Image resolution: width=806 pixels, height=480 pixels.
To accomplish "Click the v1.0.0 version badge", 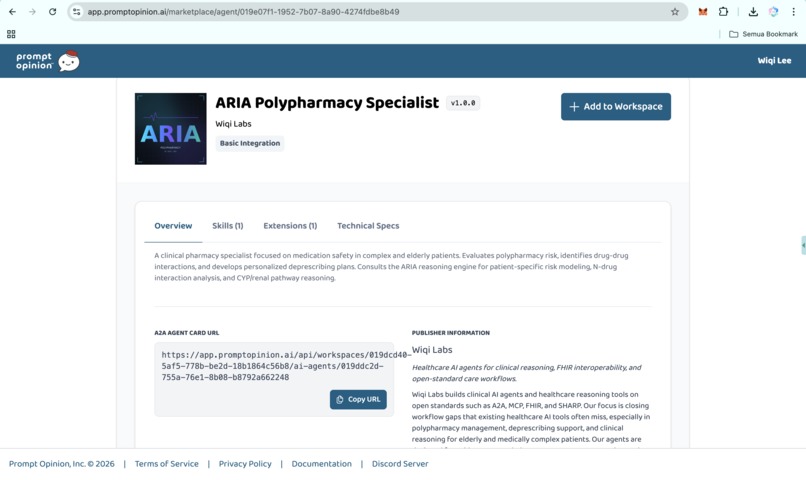I will 463,103.
